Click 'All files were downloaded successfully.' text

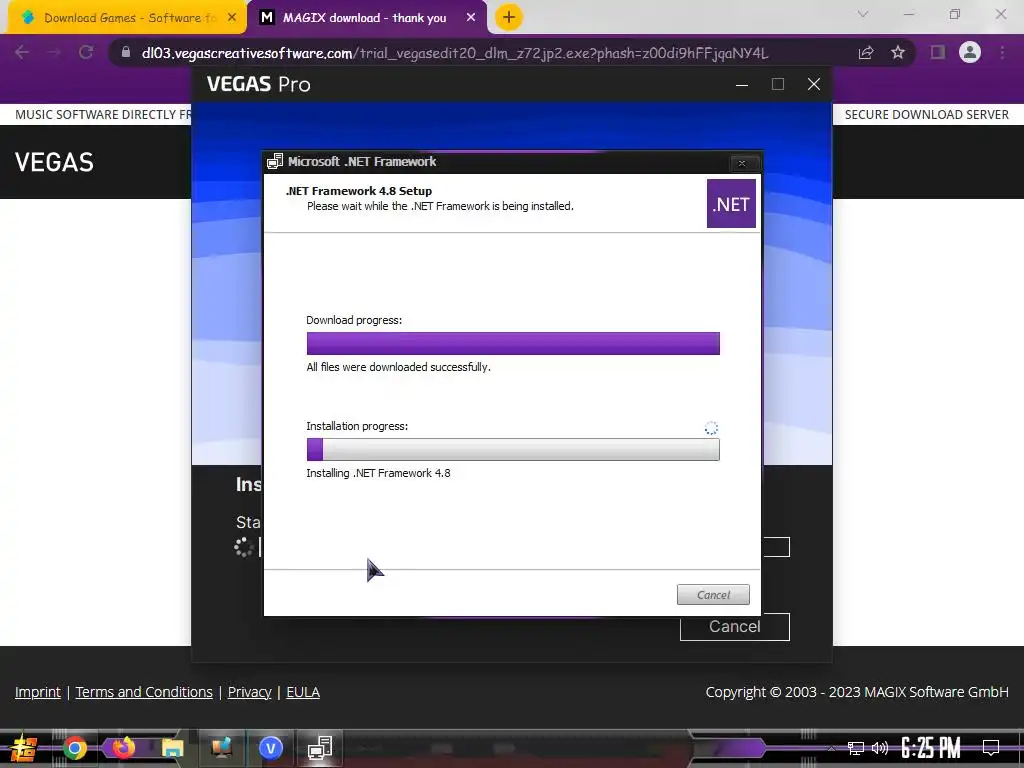click(398, 367)
